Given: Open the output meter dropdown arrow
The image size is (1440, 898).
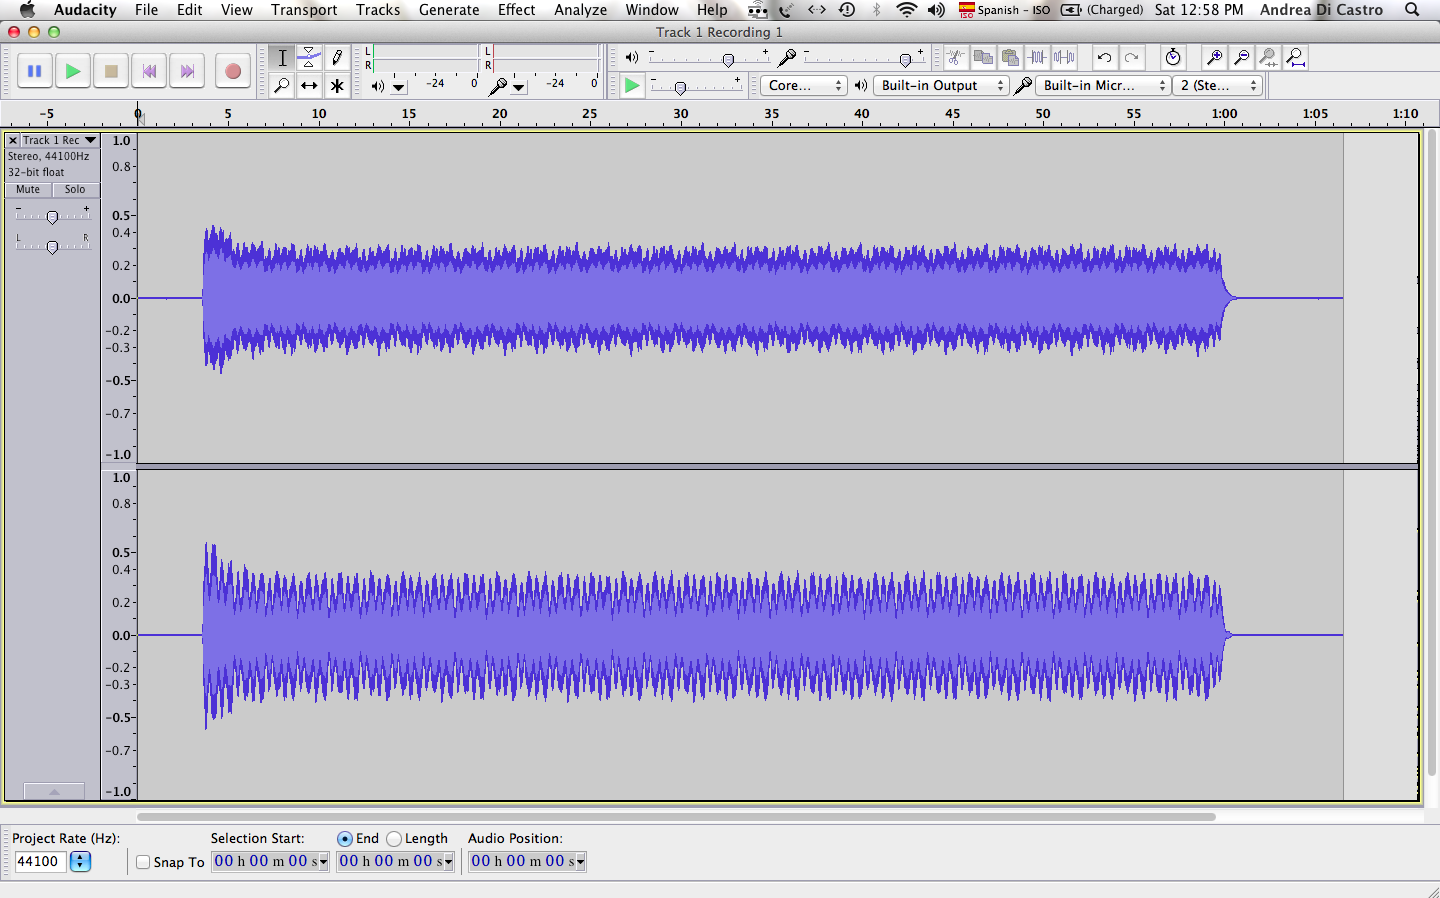Looking at the screenshot, I should (x=399, y=87).
